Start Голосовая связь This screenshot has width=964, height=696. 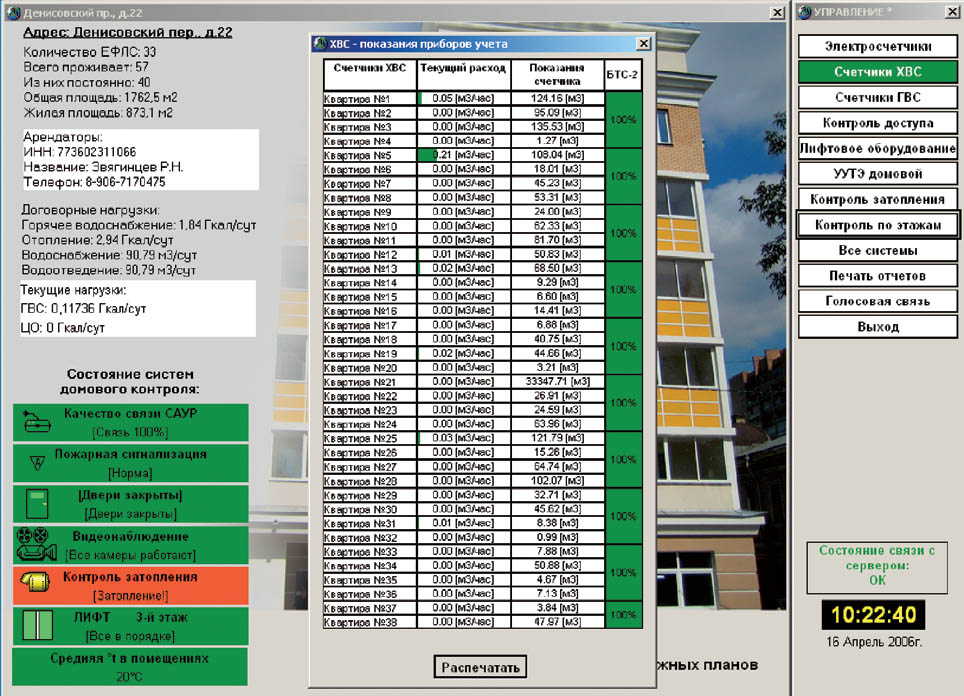[x=878, y=301]
